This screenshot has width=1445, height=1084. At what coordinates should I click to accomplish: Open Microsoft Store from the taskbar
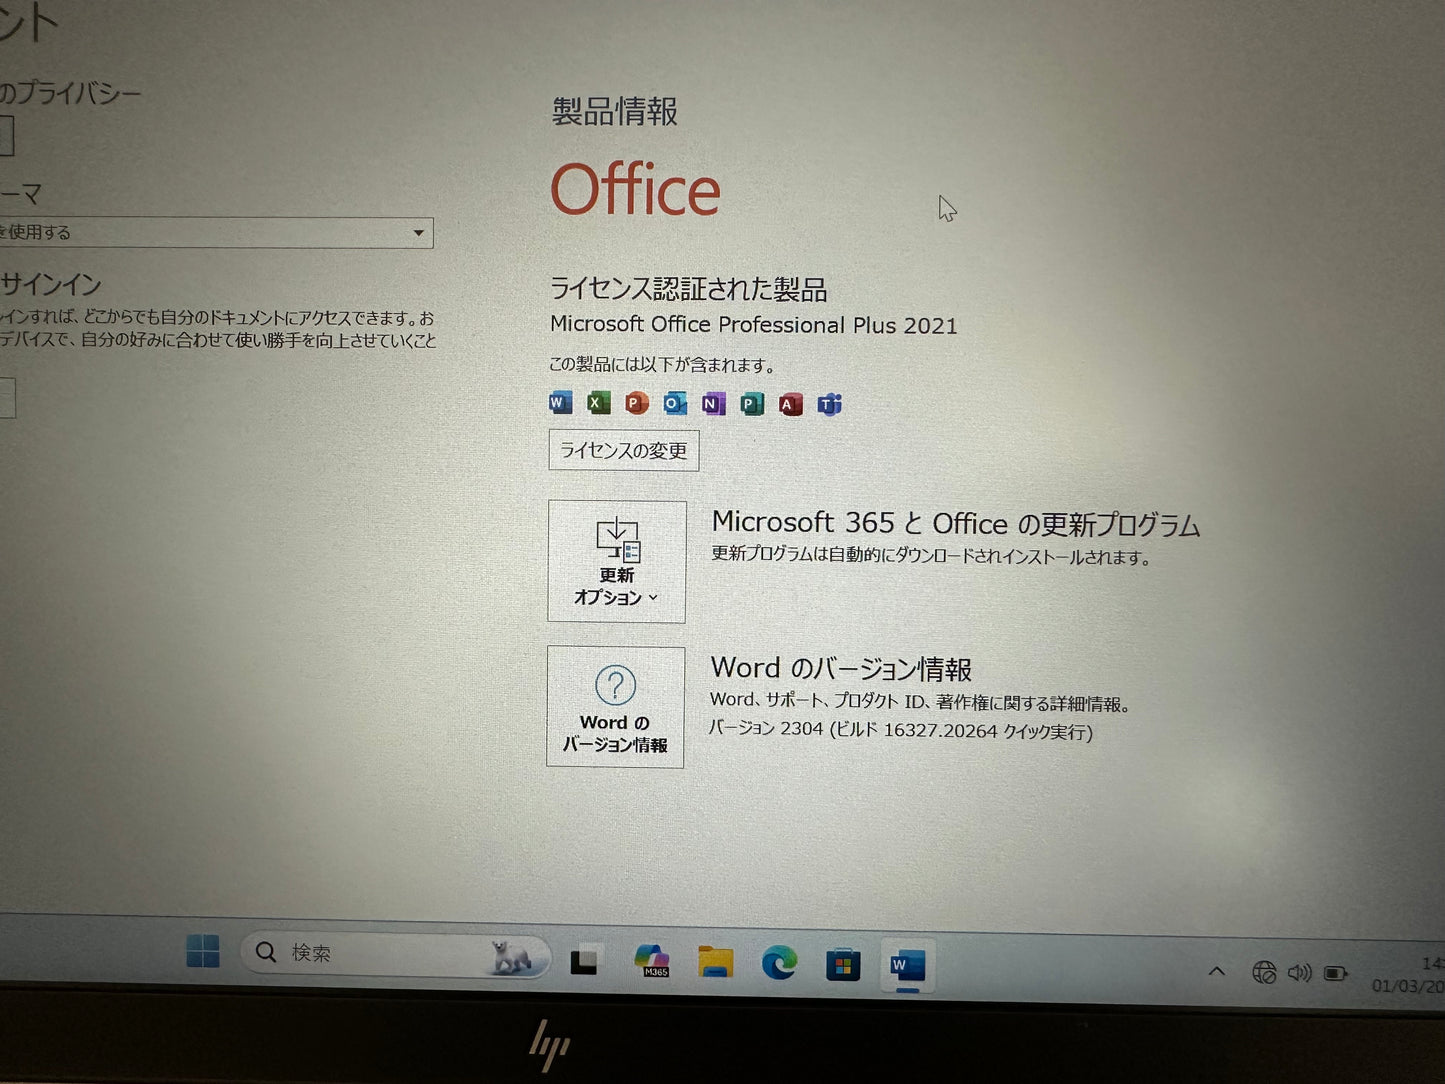pos(843,965)
